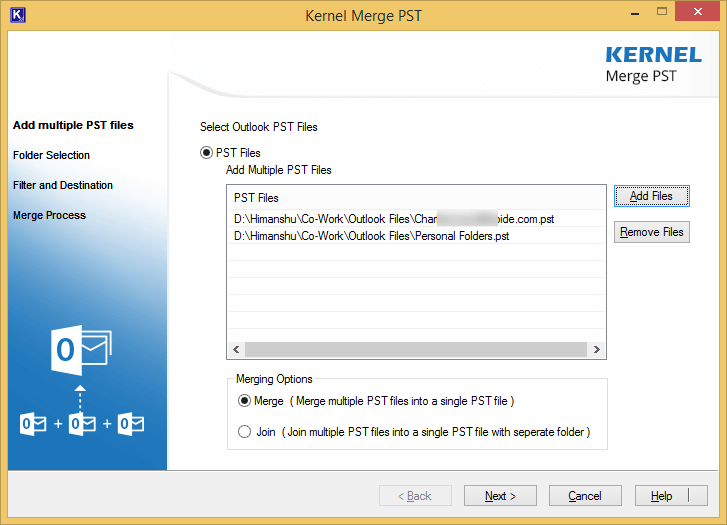Click the Add Files button
The height and width of the screenshot is (525, 727).
pyautogui.click(x=651, y=196)
